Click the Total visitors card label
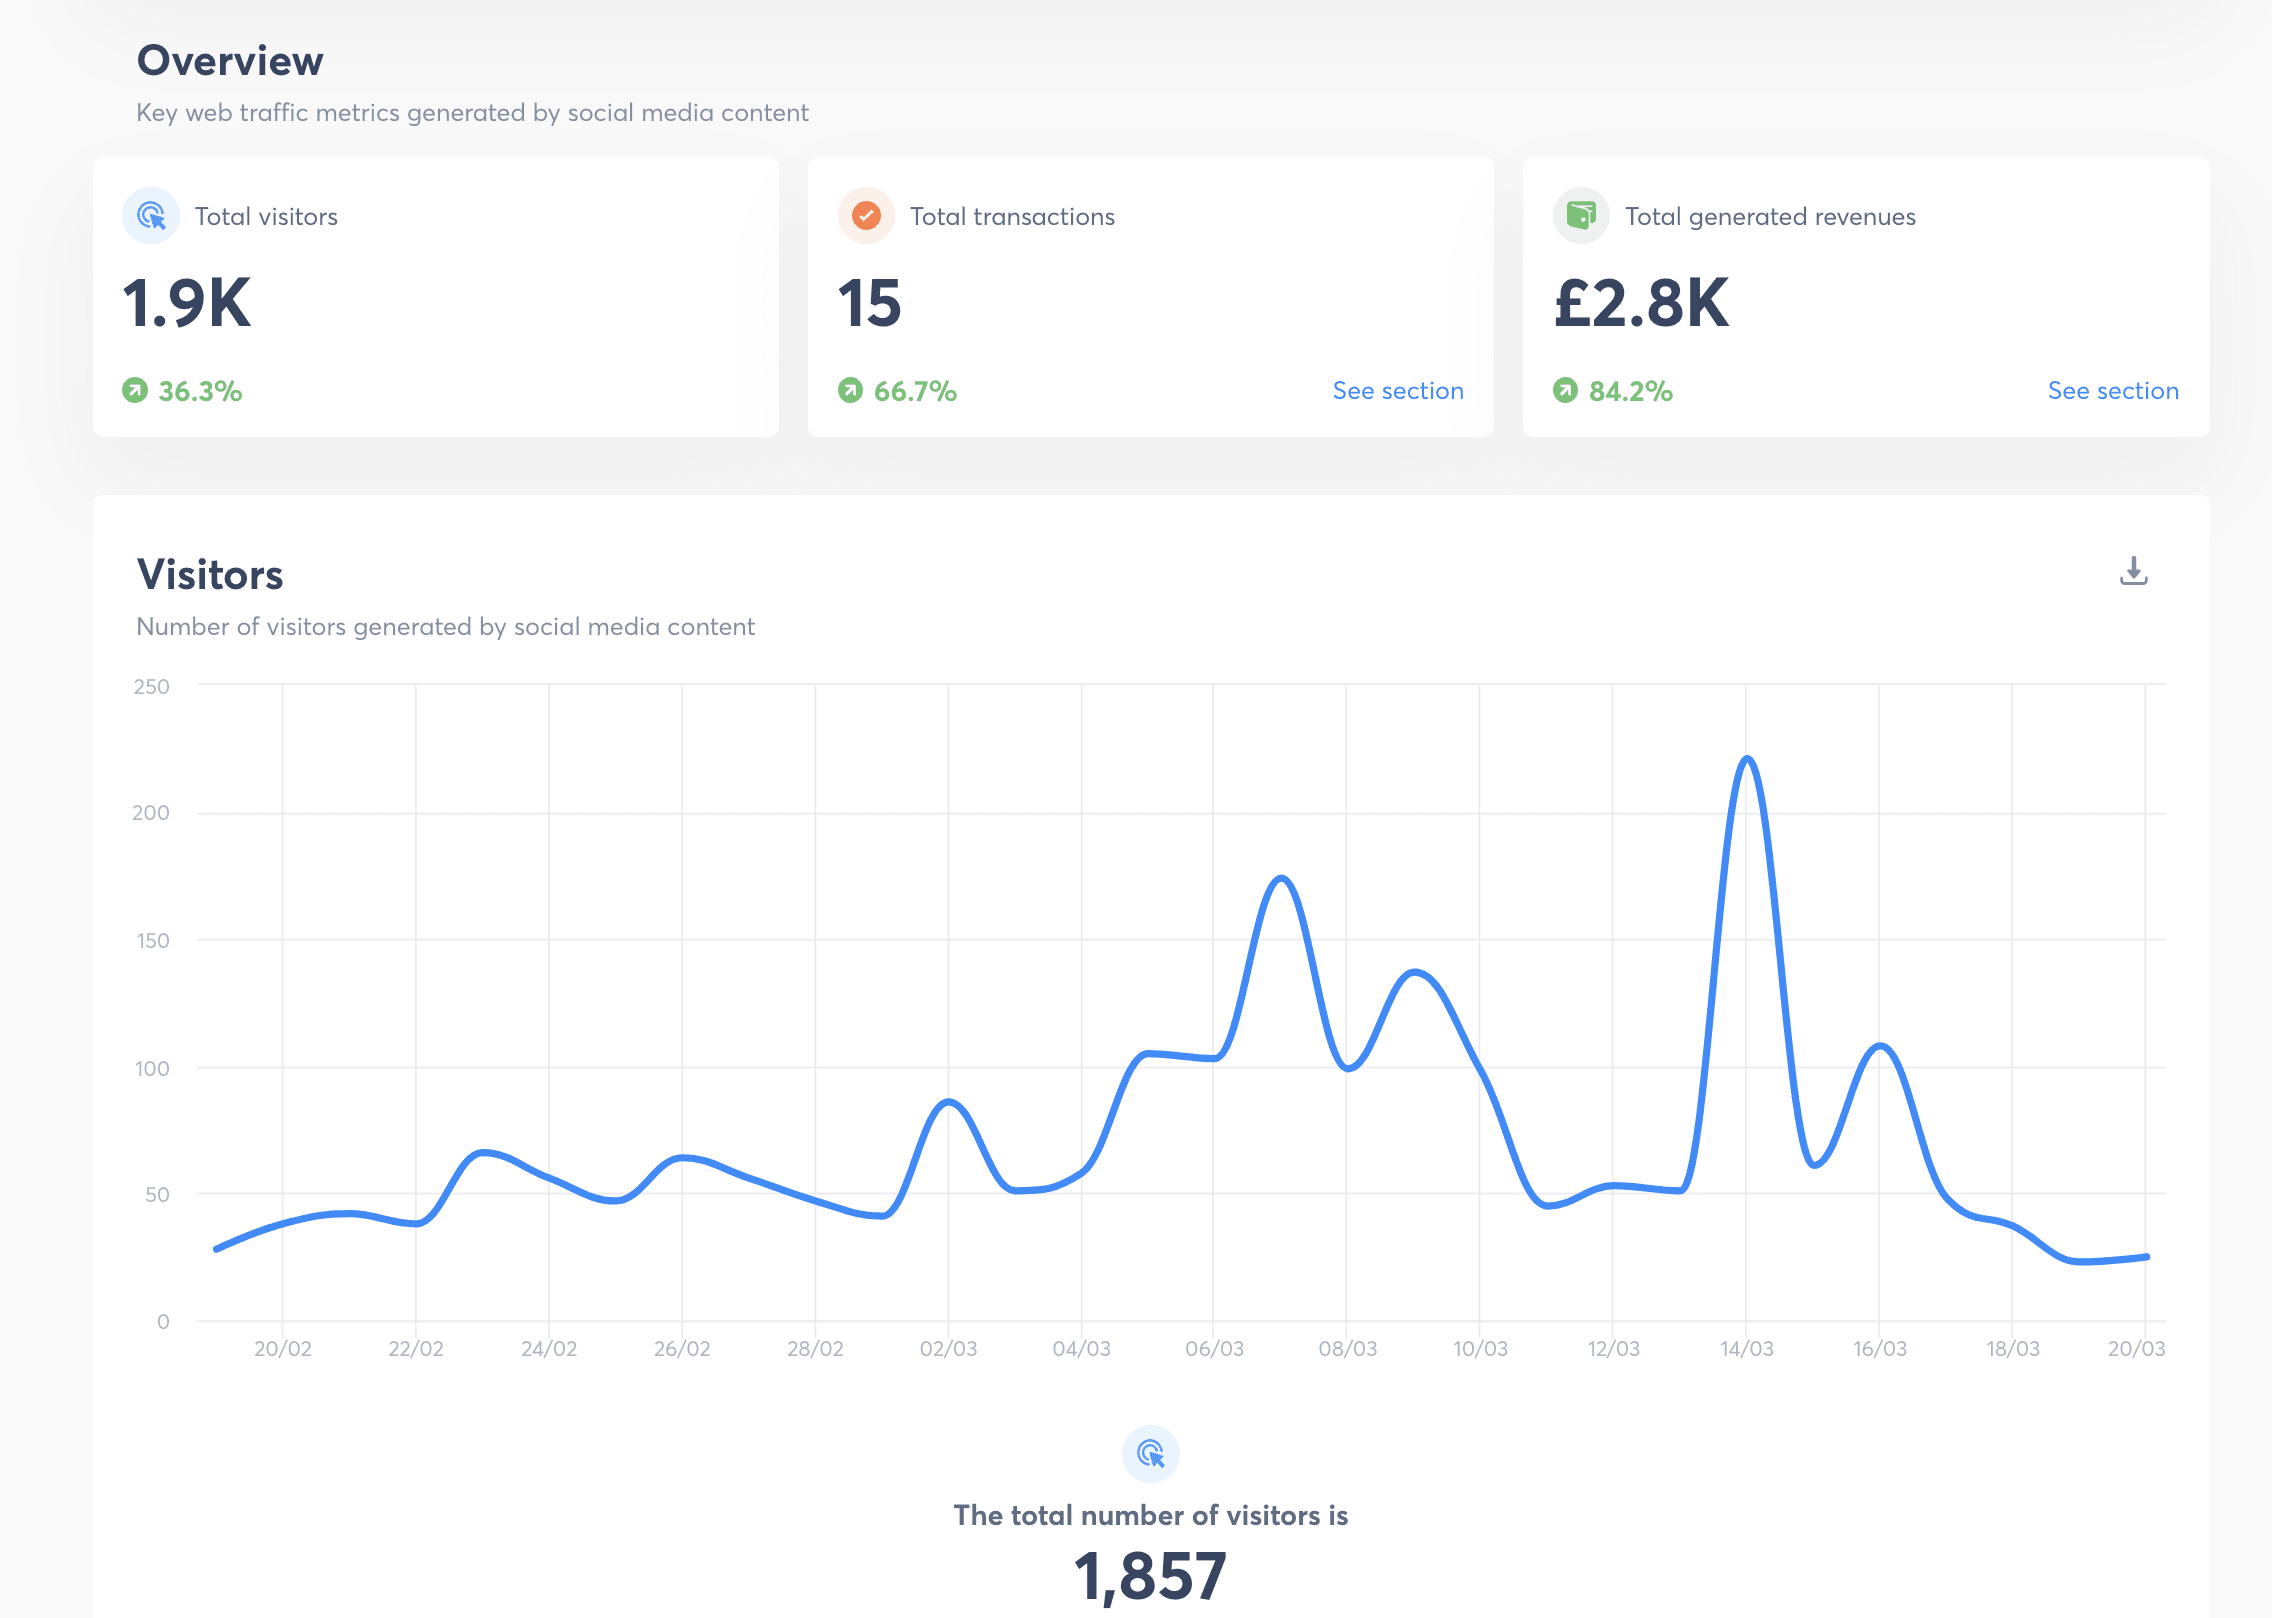The width and height of the screenshot is (2272, 1618). (266, 216)
